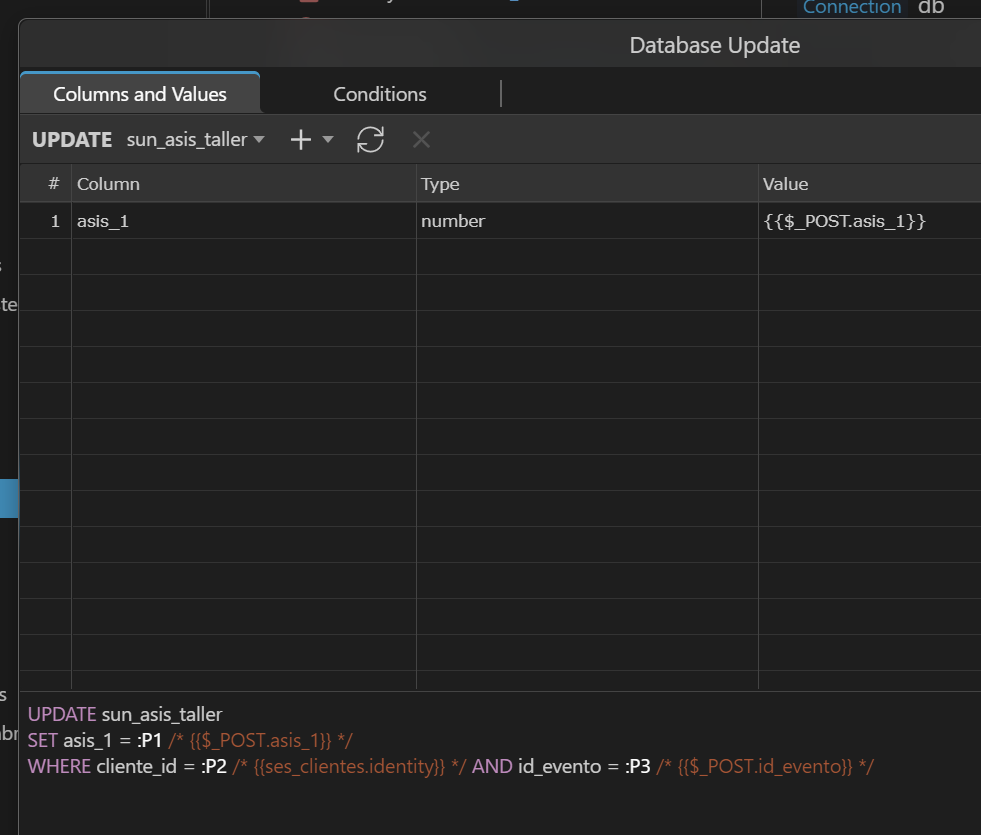Switch to the Conditions tab
Image resolution: width=981 pixels, height=835 pixels.
point(380,93)
